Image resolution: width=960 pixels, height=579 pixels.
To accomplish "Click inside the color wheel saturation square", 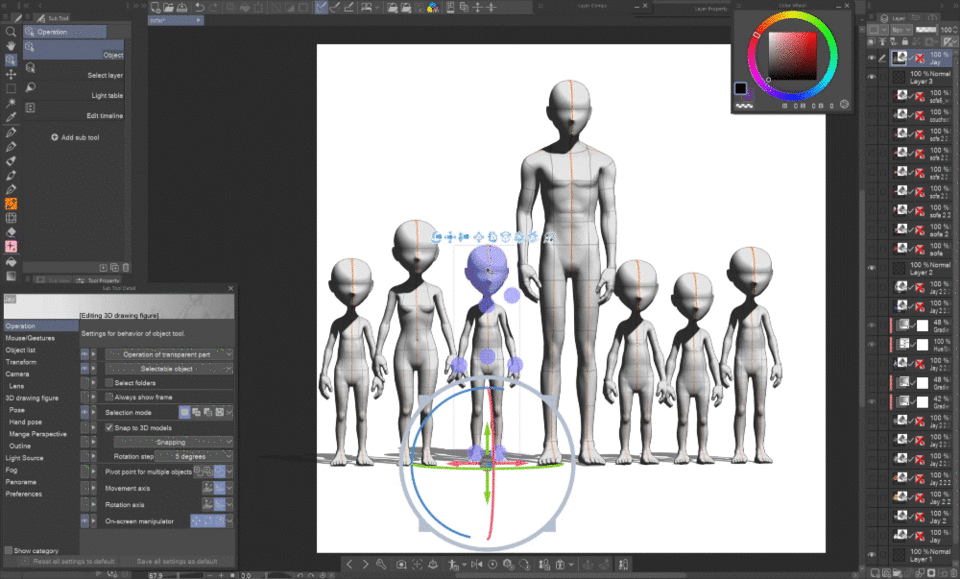I will [792, 56].
